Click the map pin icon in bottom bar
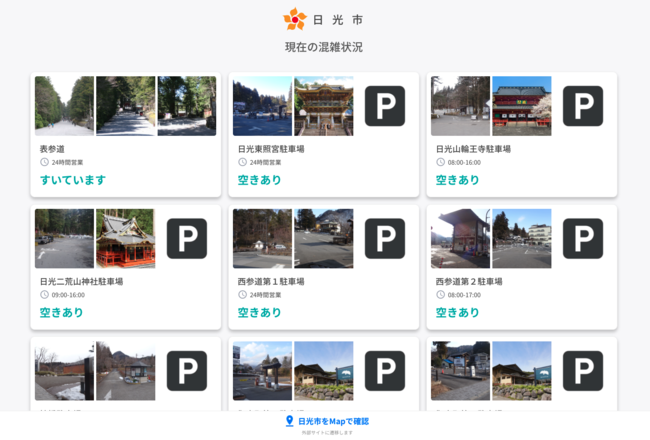This screenshot has height=440, width=650. click(x=290, y=421)
